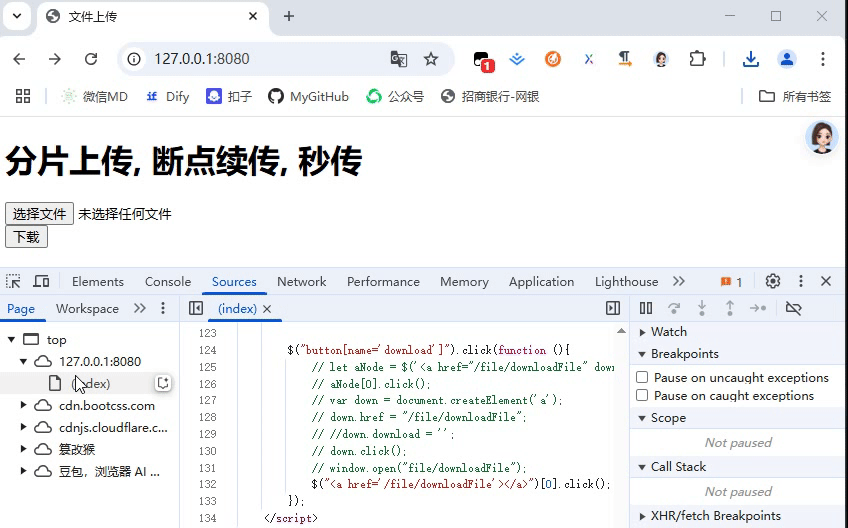Hide the debugger sidebar

[613, 308]
